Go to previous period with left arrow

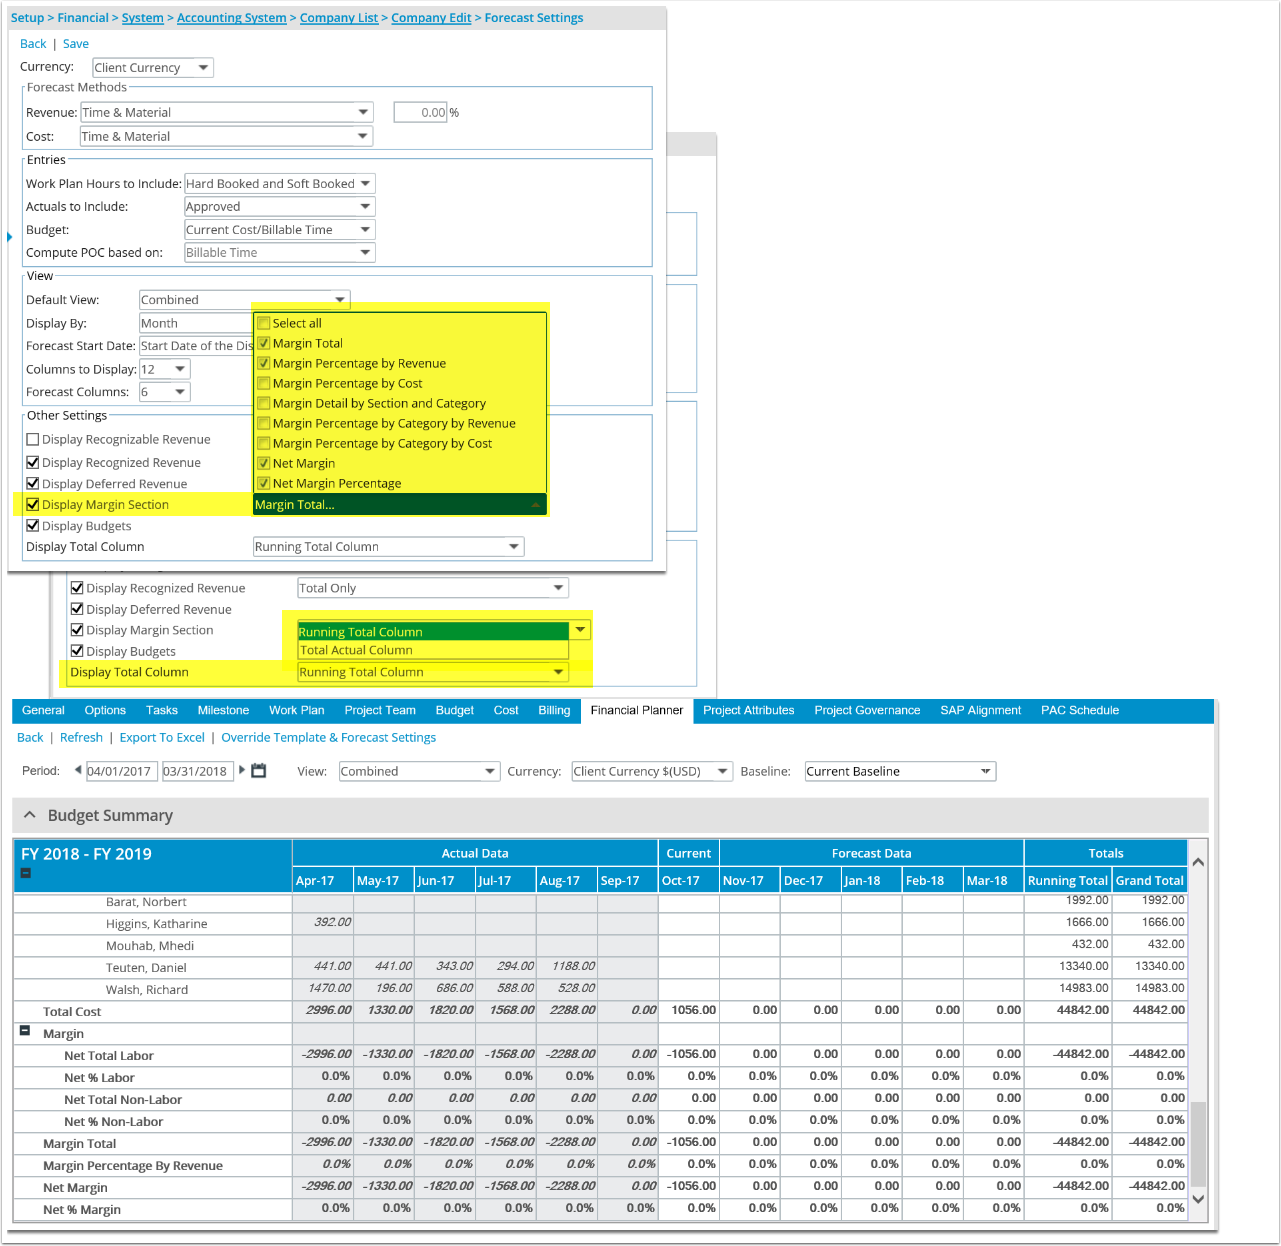(x=78, y=770)
